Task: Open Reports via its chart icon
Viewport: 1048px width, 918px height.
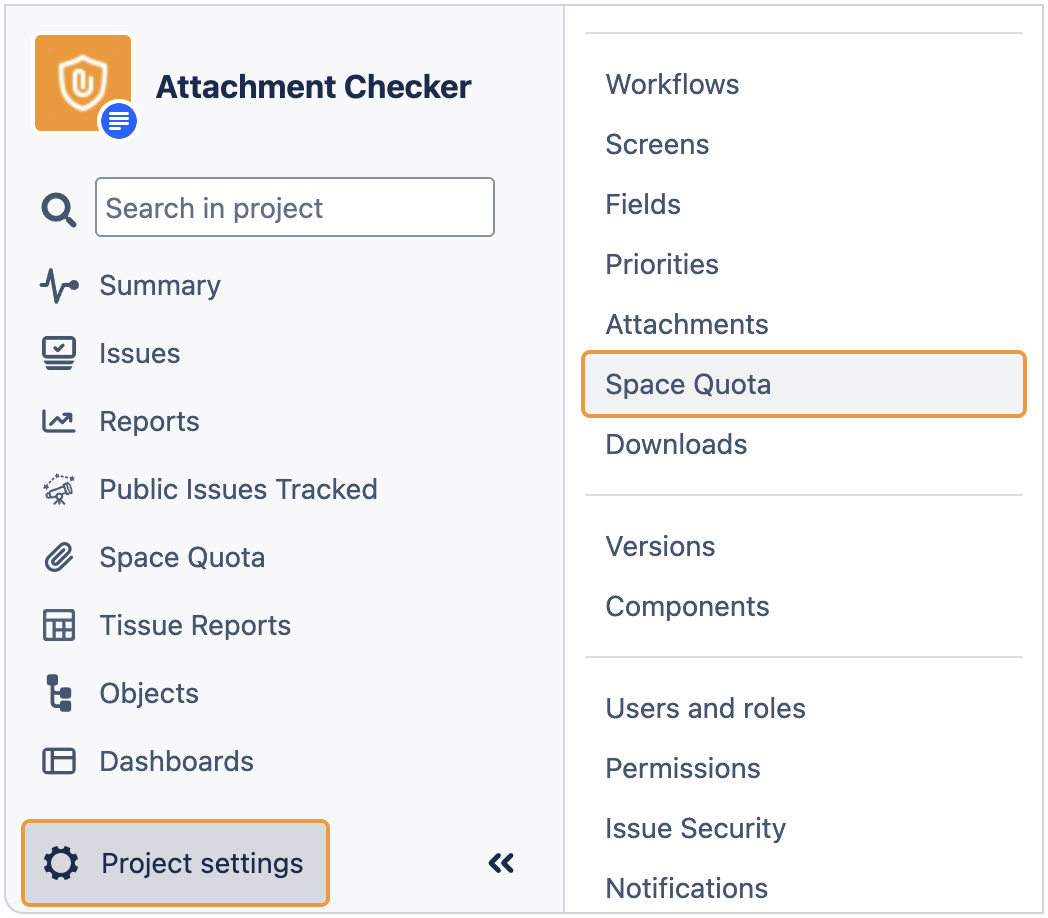Action: click(x=59, y=421)
